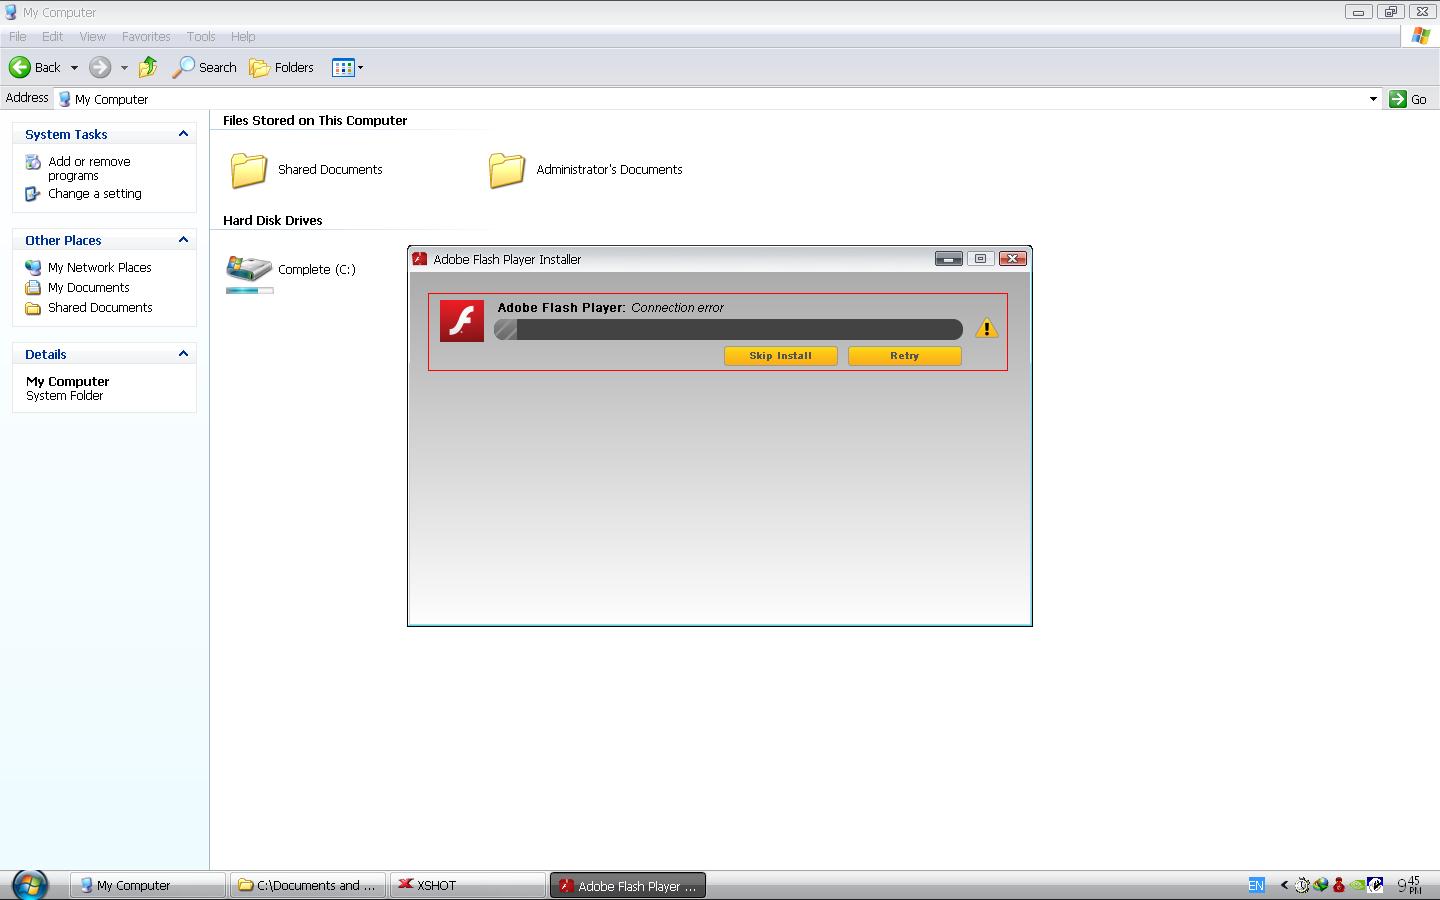Image resolution: width=1440 pixels, height=900 pixels.
Task: Click Change a setting icon
Action: (33, 194)
